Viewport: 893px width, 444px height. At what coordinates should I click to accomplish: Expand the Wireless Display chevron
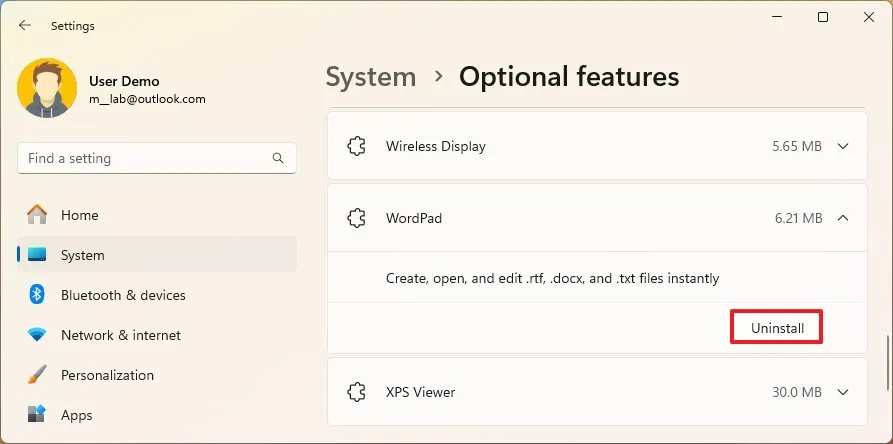(843, 146)
